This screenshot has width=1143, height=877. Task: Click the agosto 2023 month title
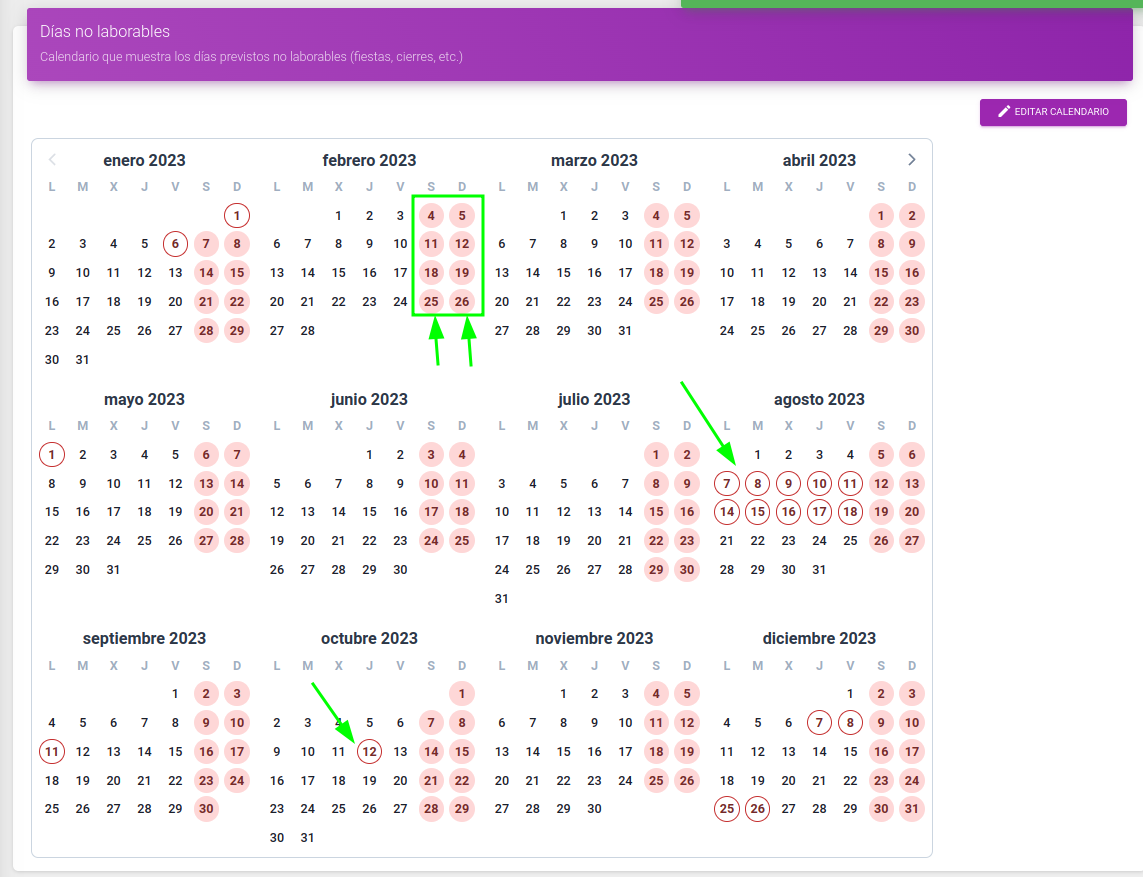pyautogui.click(x=819, y=399)
